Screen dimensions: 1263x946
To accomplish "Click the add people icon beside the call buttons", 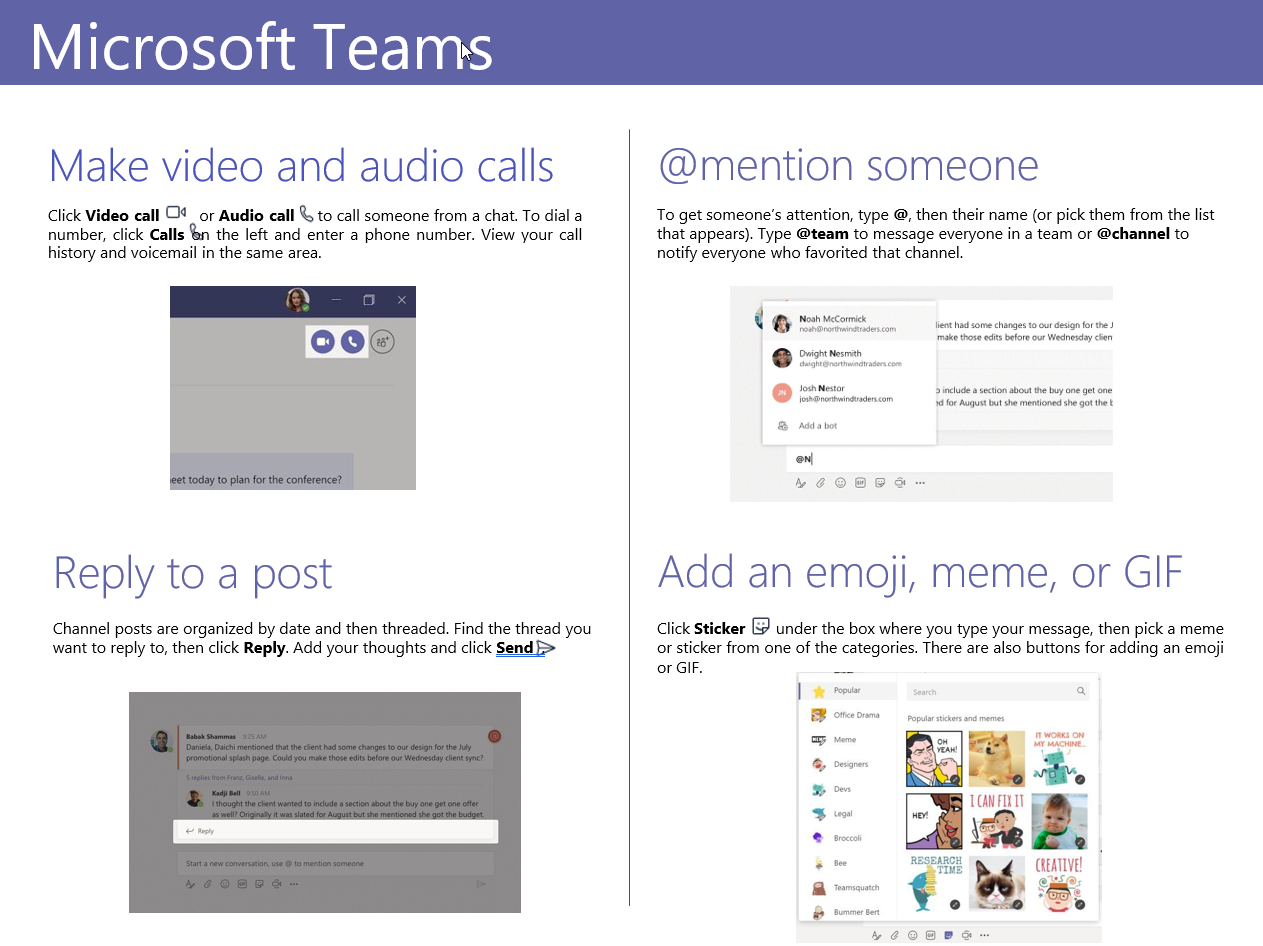I will 383,342.
